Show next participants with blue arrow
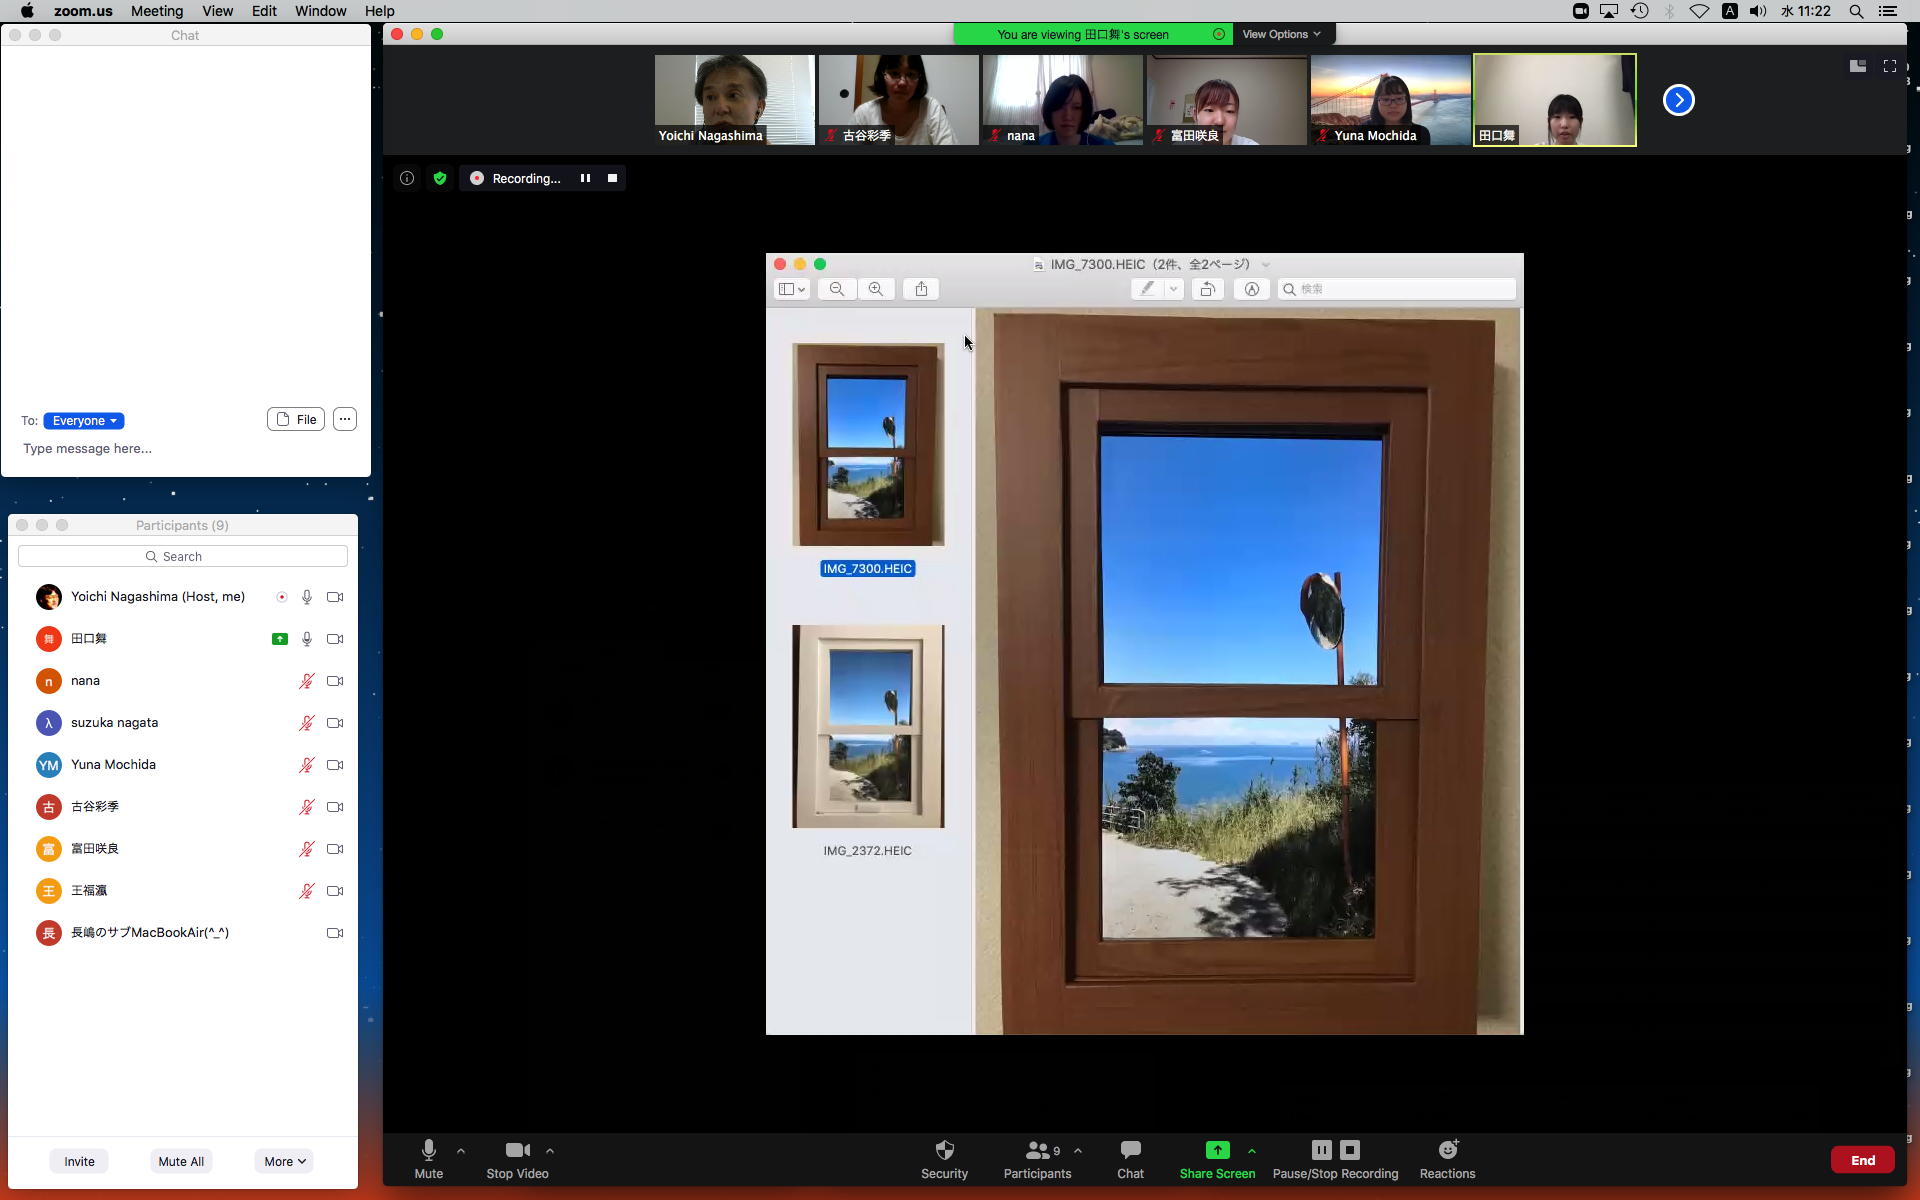 tap(1678, 100)
